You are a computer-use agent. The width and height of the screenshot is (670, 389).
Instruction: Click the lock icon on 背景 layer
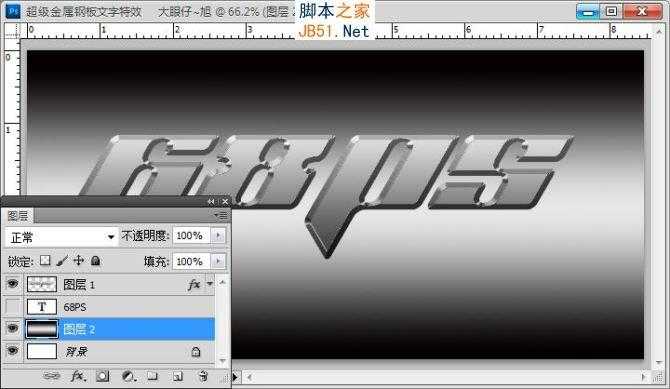pos(196,352)
